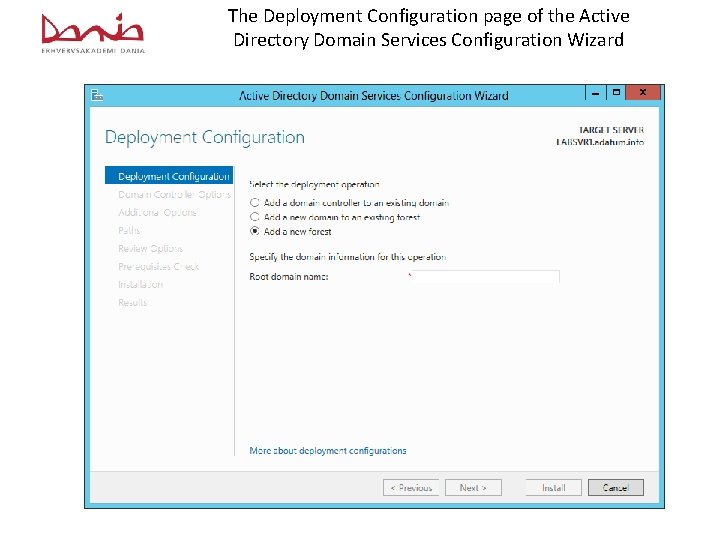This screenshot has width=720, height=540.
Task: Open Domain Controller Options step
Action: coord(174,194)
